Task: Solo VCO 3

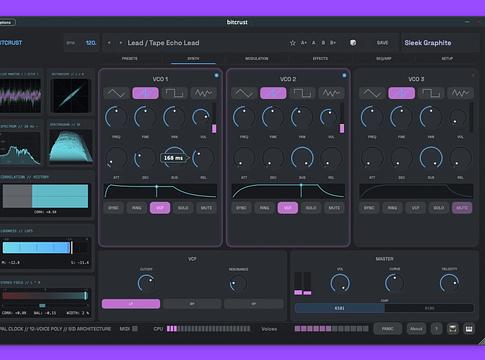Action: click(439, 208)
